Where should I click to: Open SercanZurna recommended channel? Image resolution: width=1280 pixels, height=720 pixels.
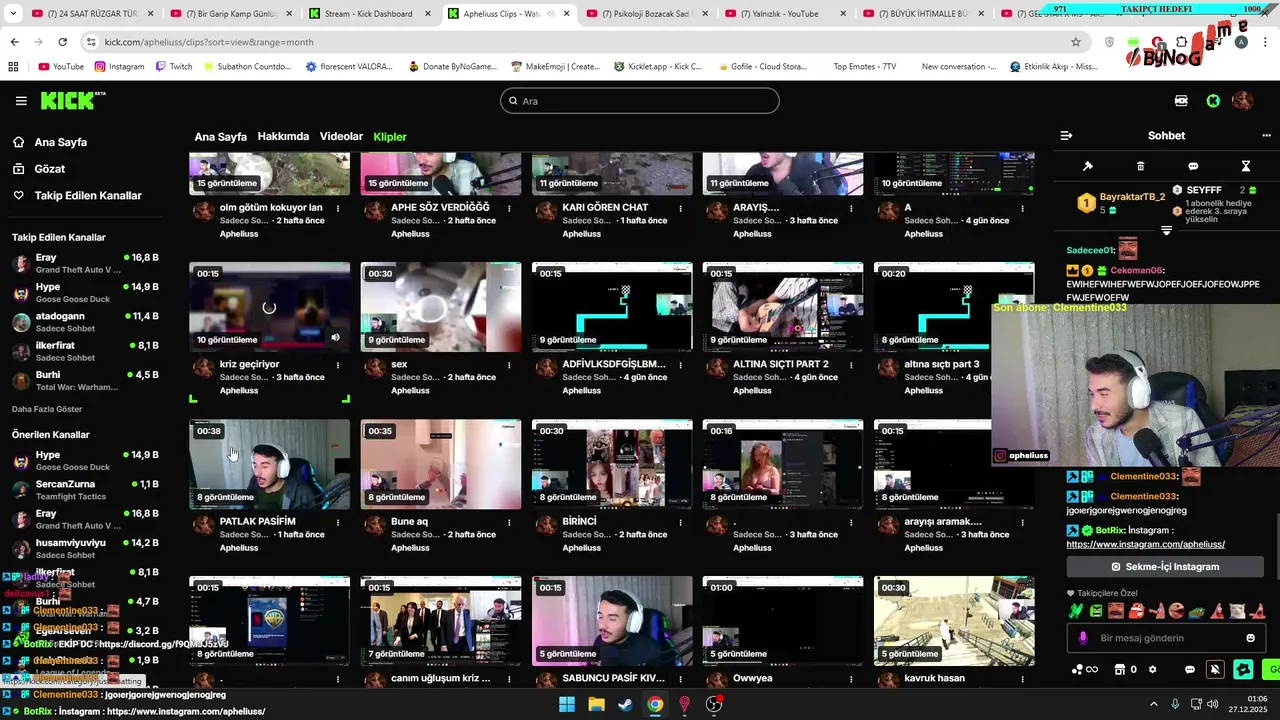[85, 490]
